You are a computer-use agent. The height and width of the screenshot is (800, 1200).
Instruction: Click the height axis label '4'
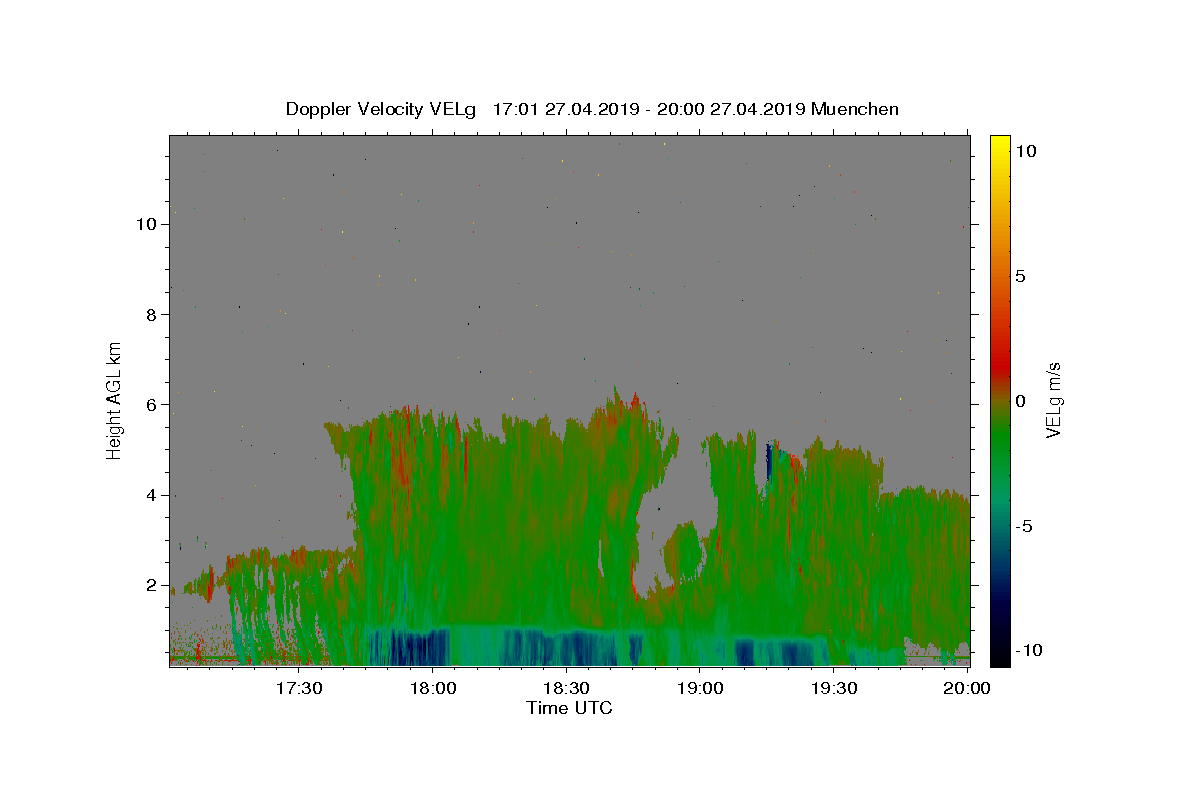[x=152, y=495]
